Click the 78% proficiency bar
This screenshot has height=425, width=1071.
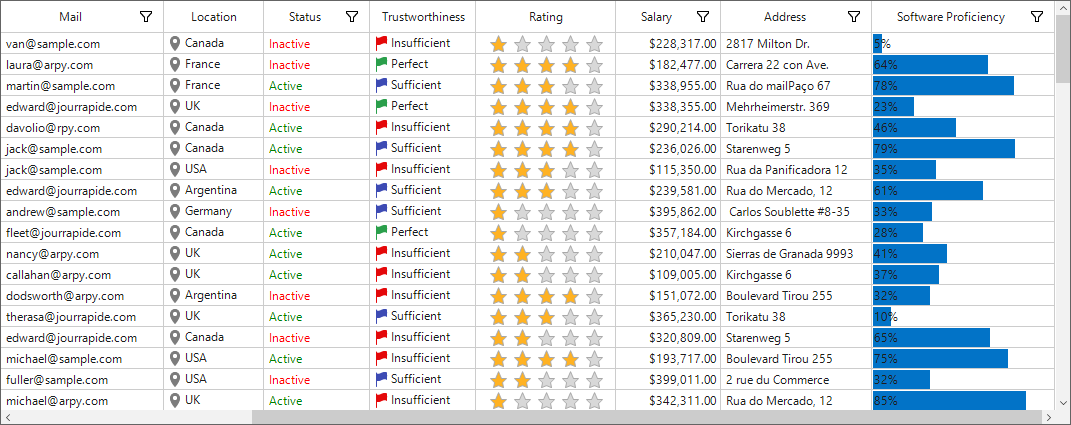943,86
